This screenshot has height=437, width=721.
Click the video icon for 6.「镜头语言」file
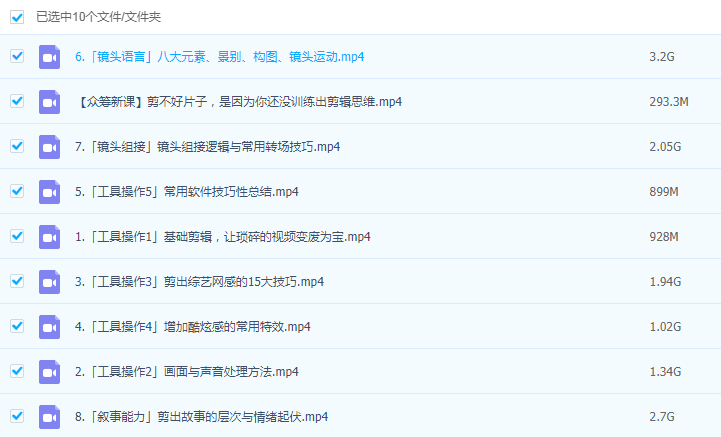(x=49, y=57)
